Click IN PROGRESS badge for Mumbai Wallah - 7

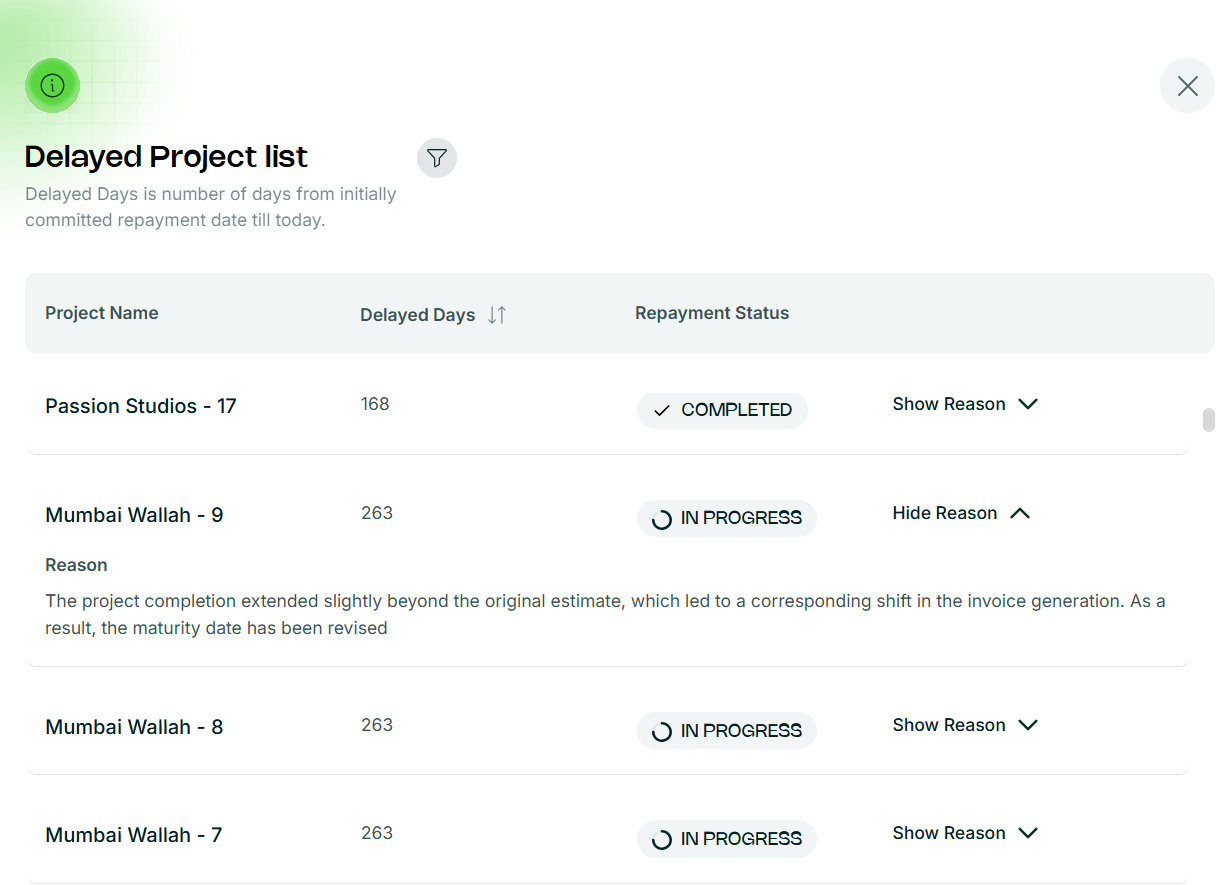727,839
